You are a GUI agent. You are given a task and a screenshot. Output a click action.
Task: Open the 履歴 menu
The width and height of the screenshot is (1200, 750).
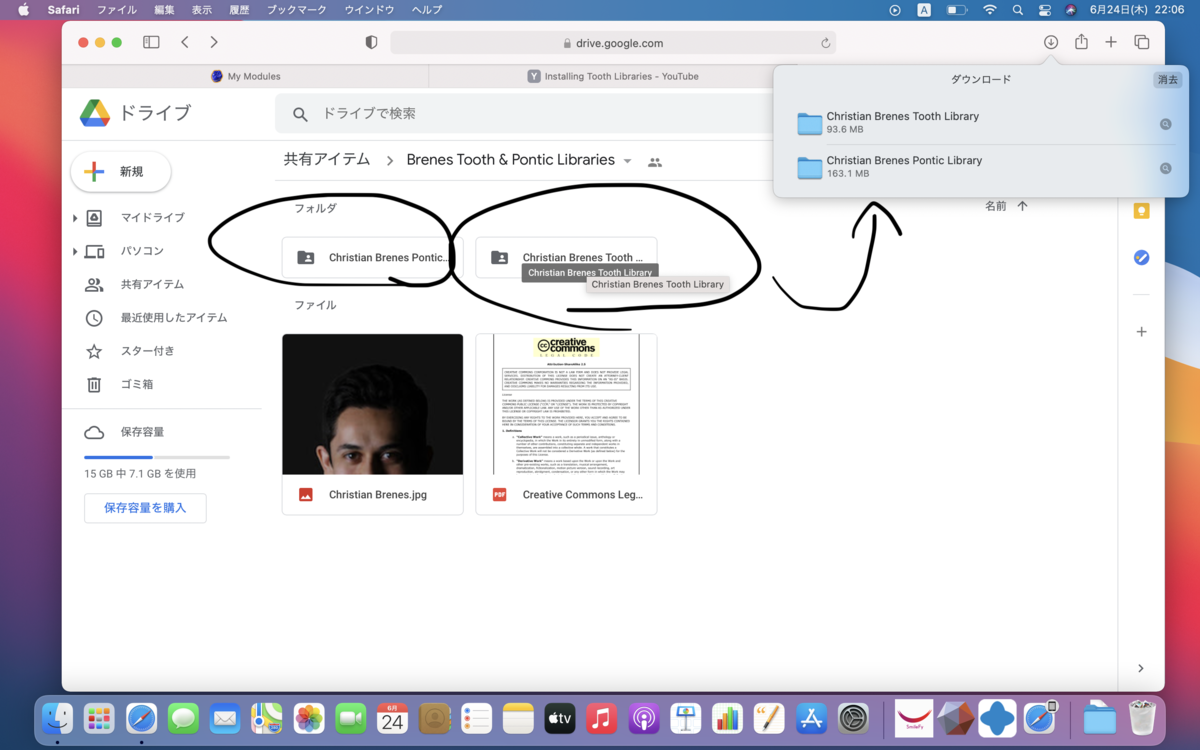(x=239, y=10)
